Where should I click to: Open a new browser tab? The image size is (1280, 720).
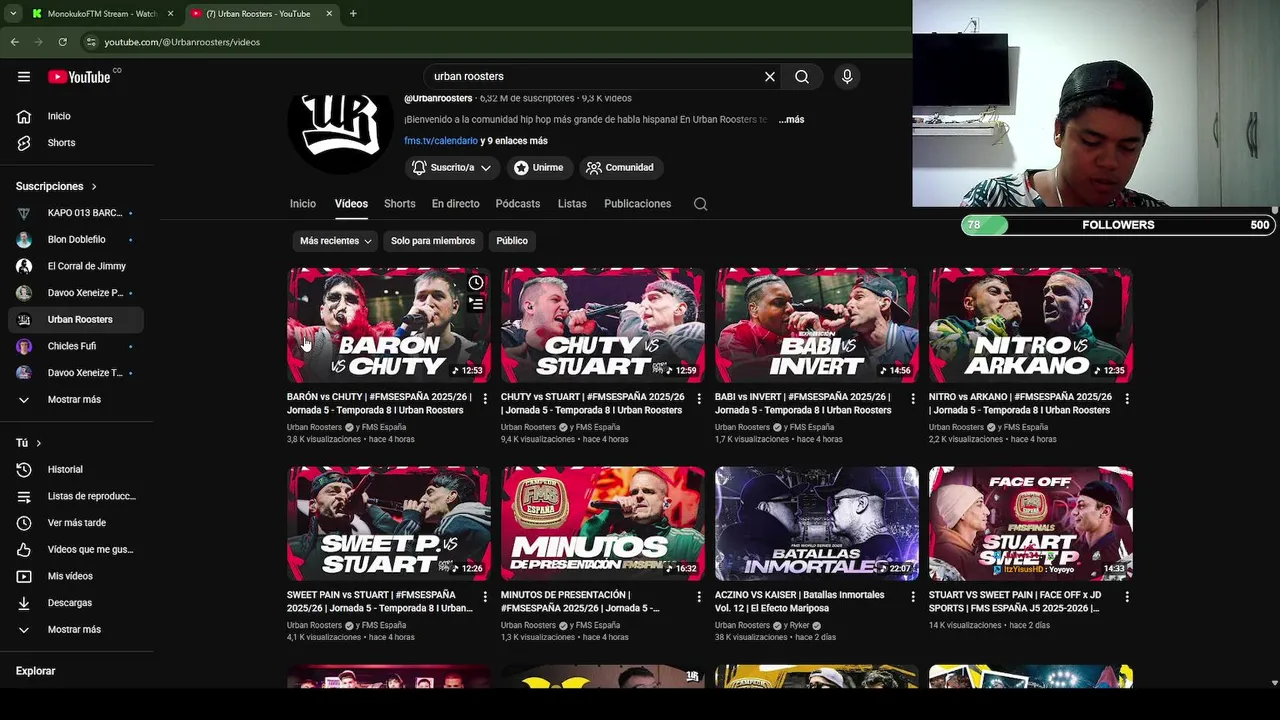(x=353, y=14)
